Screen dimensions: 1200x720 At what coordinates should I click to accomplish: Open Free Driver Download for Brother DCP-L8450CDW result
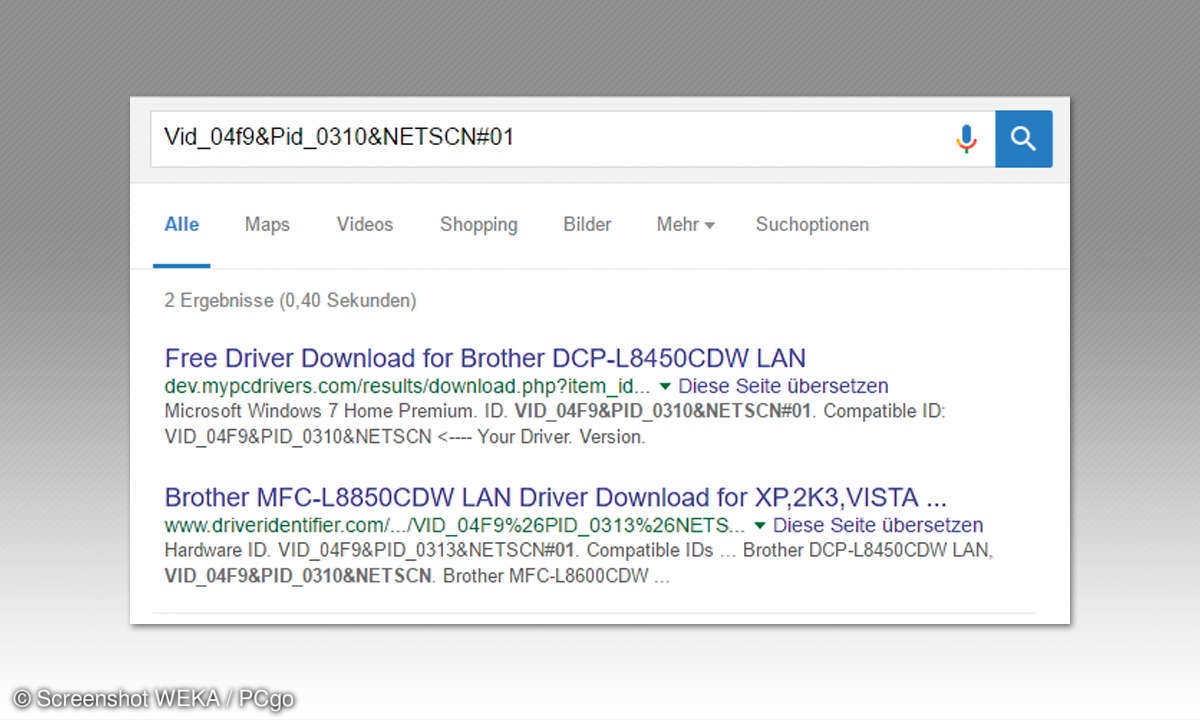tap(485, 358)
